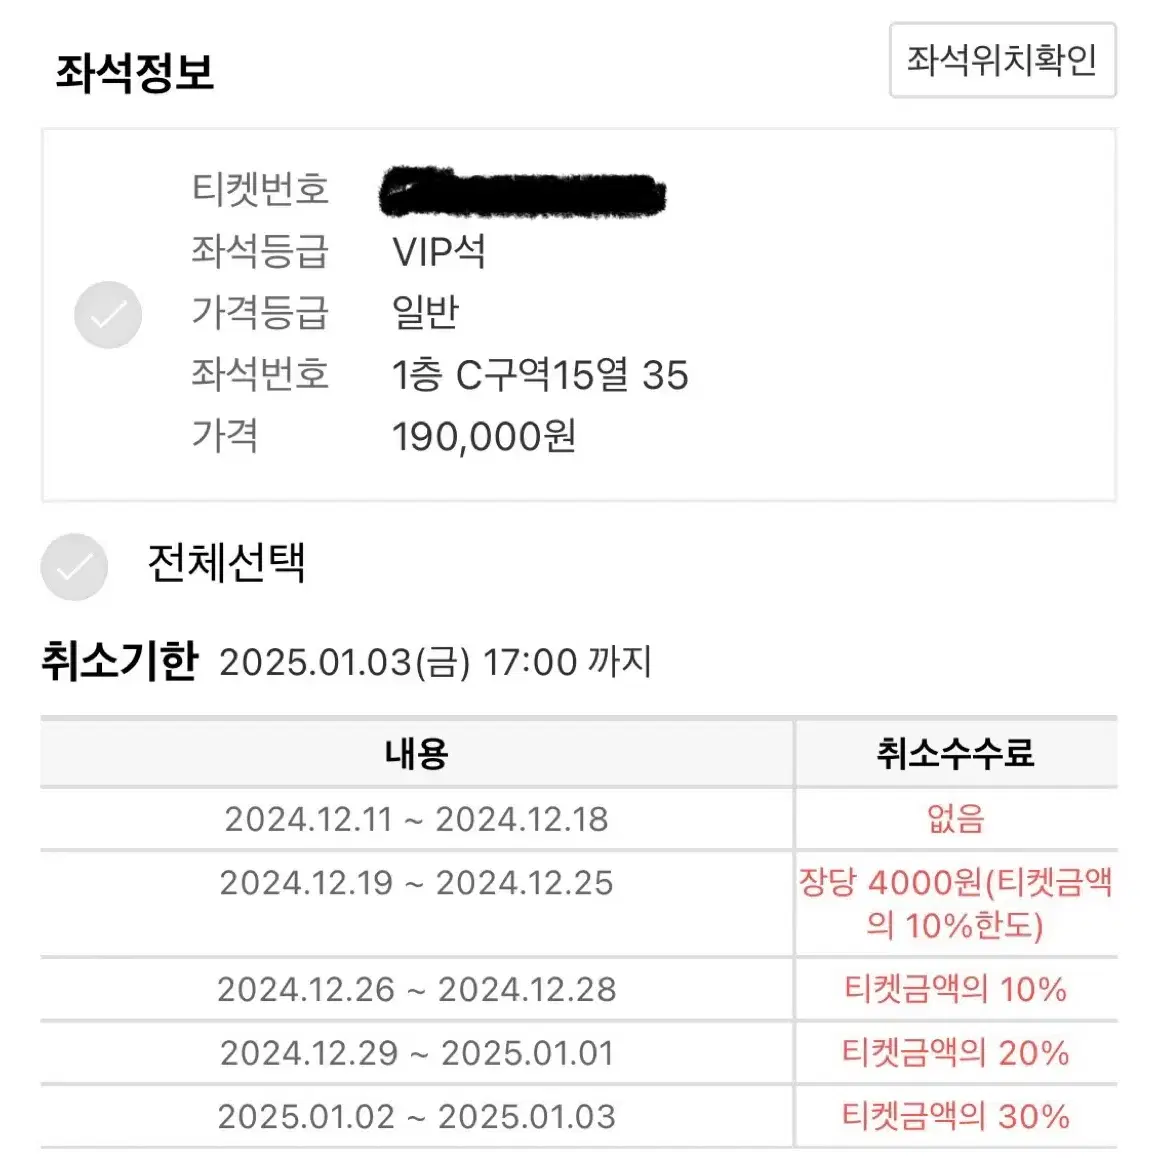Select the 2024.12.26 ~ 2024.12.28 row
This screenshot has height=1158, width=1158.
(x=579, y=990)
